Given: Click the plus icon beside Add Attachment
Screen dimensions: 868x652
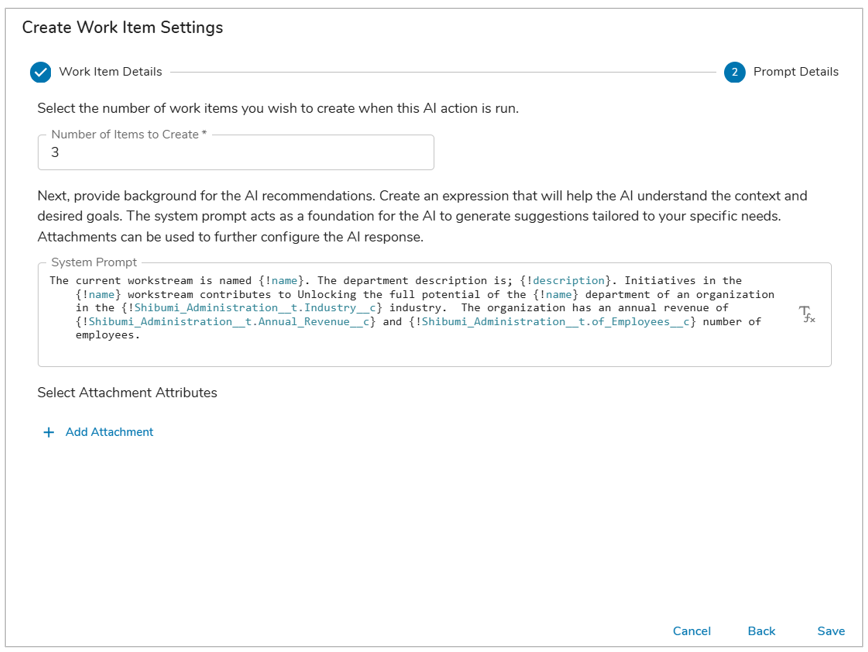Looking at the screenshot, I should (x=49, y=432).
